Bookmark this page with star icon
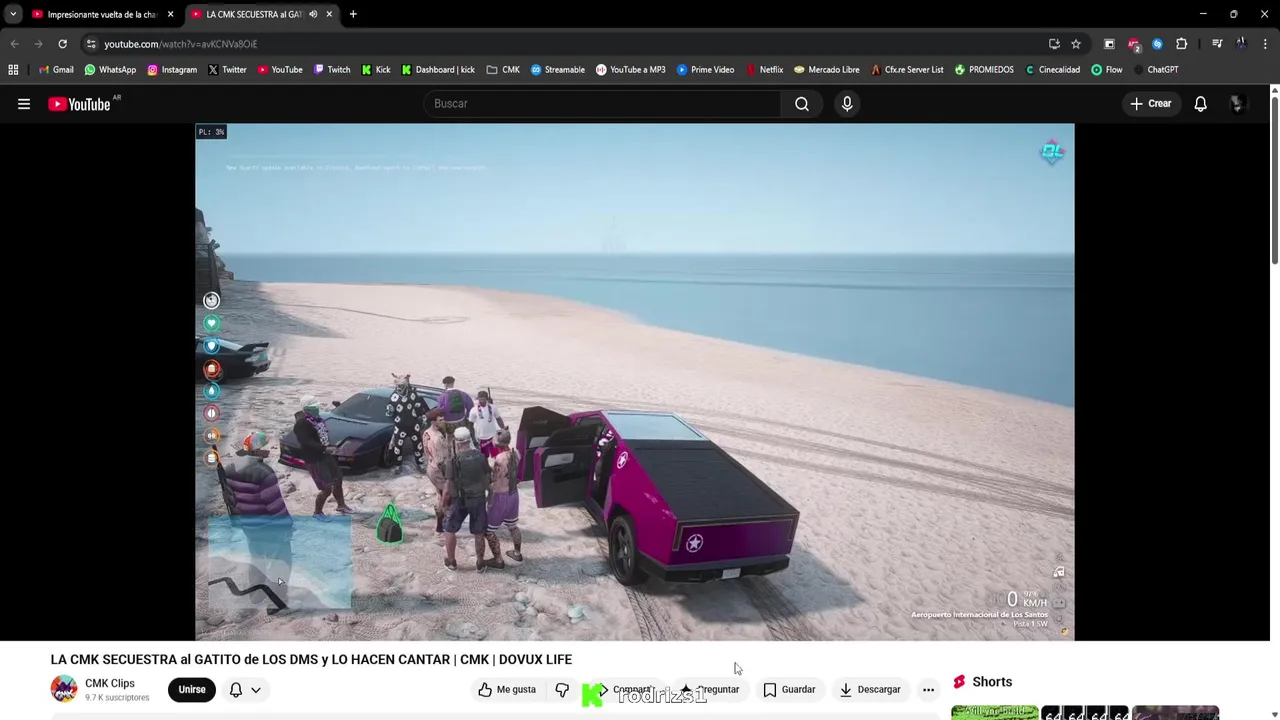 (1076, 44)
